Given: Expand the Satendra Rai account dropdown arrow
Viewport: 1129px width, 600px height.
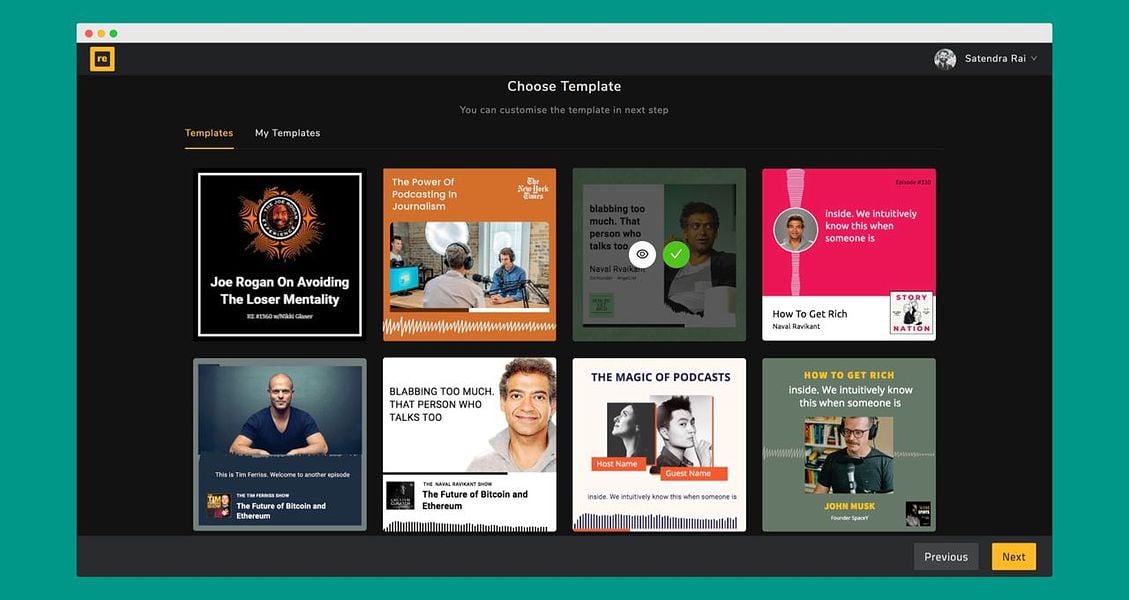Looking at the screenshot, I should [x=1034, y=58].
